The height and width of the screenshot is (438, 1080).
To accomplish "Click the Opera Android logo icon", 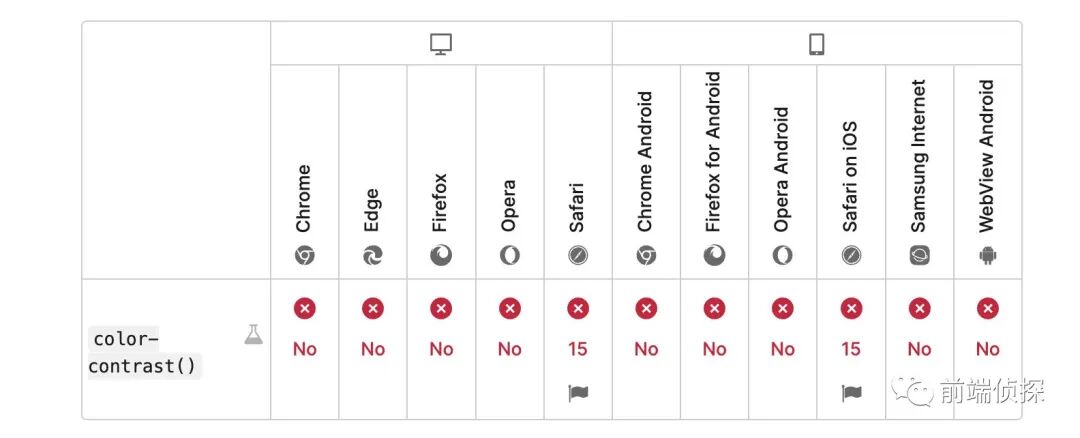I will (782, 256).
